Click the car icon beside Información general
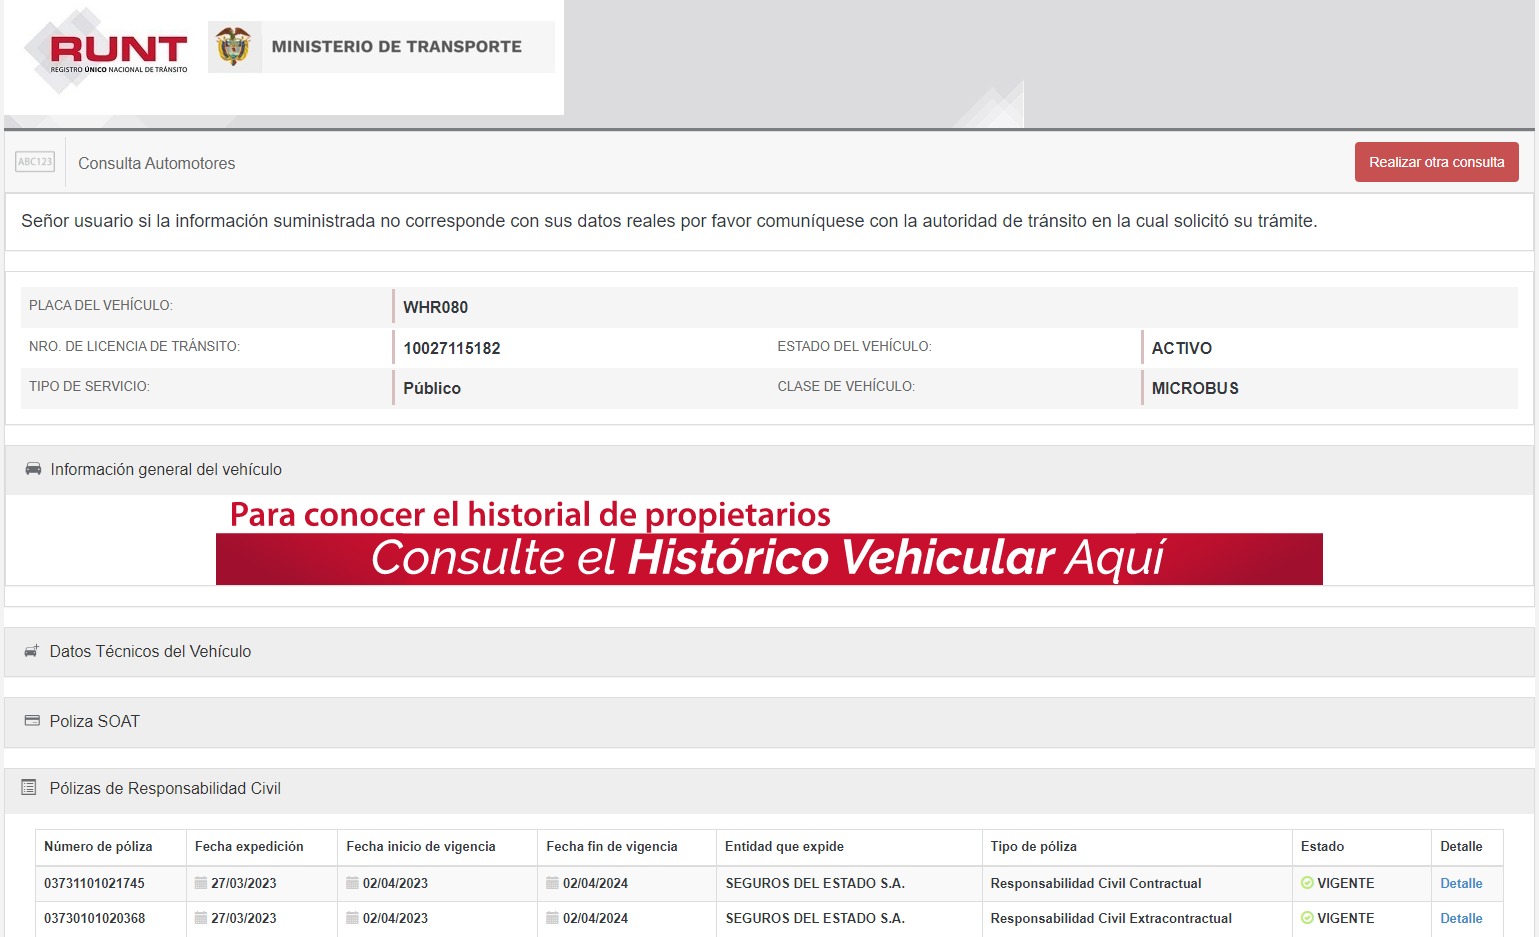The image size is (1539, 937). tap(33, 469)
